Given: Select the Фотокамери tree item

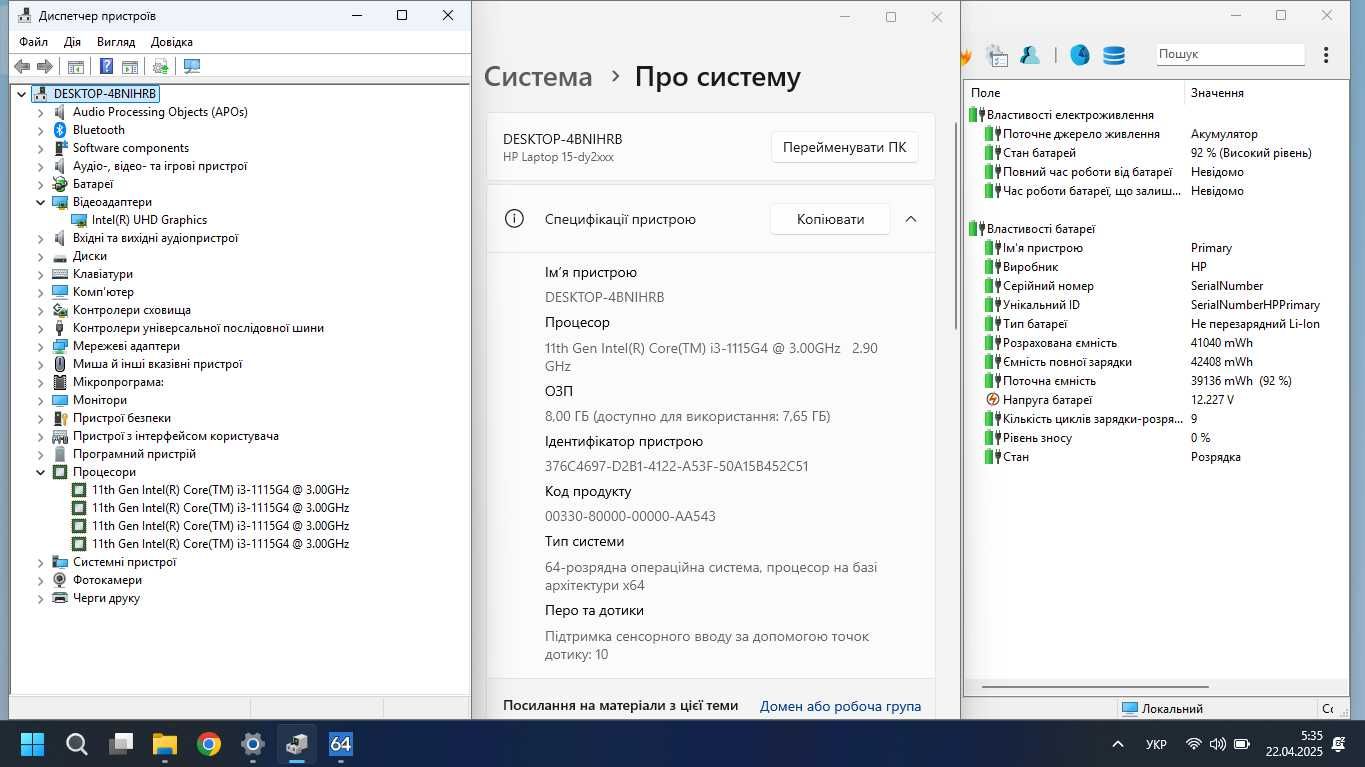Looking at the screenshot, I should tap(107, 580).
